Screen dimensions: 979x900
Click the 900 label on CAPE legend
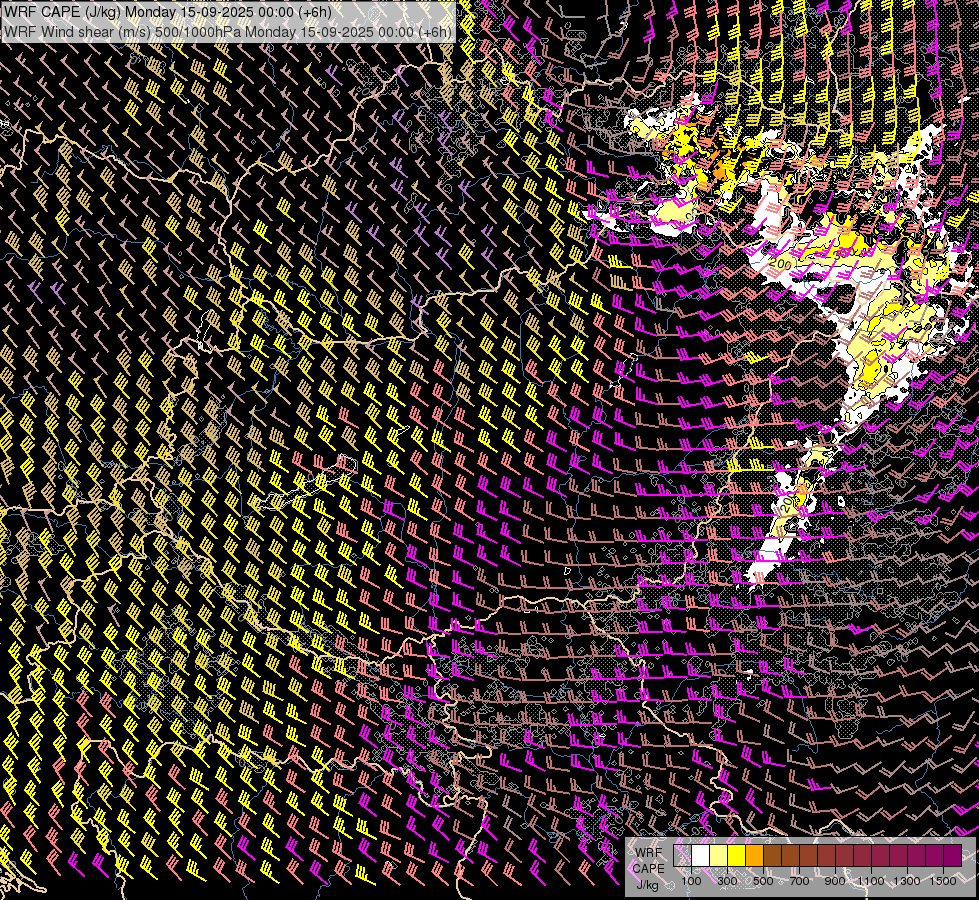[835, 881]
